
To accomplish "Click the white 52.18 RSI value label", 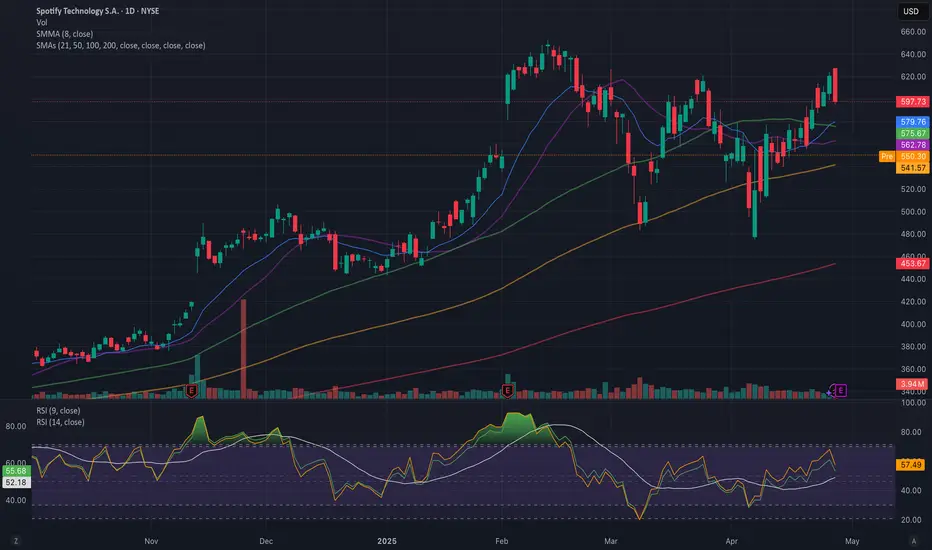I will pos(15,482).
